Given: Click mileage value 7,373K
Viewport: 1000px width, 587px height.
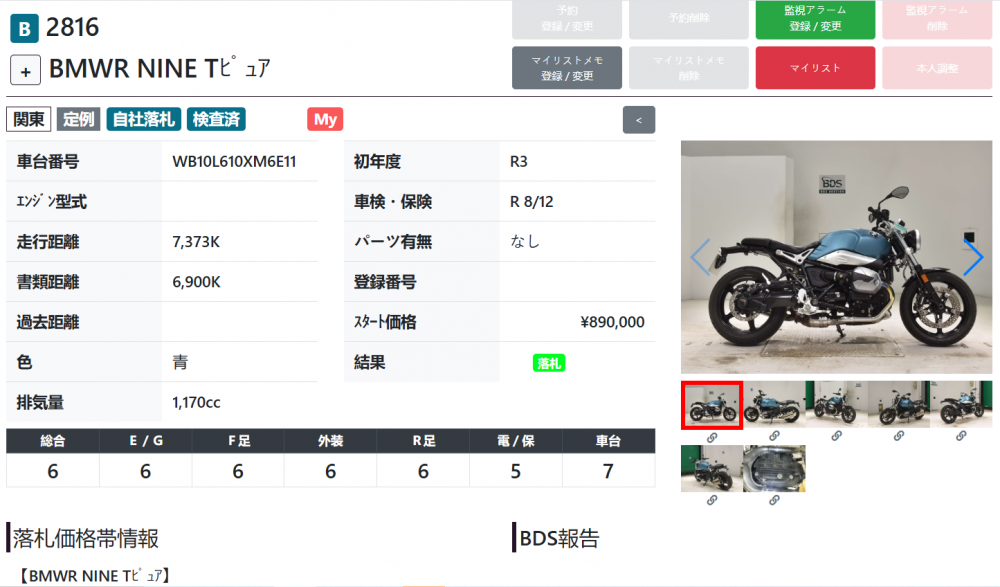Looking at the screenshot, I should tap(196, 242).
